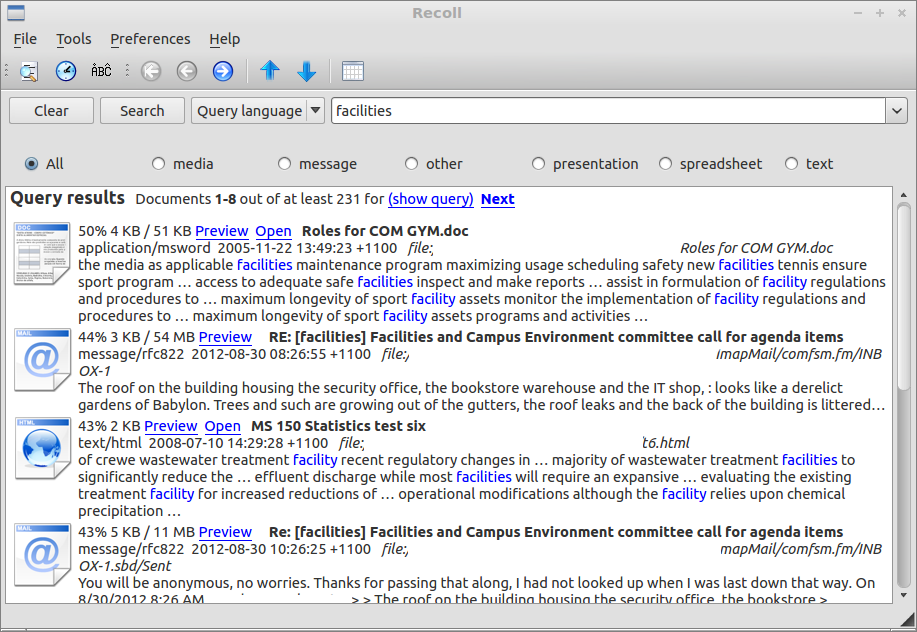917x632 pixels.
Task: Open the document history clock icon
Action: click(65, 71)
